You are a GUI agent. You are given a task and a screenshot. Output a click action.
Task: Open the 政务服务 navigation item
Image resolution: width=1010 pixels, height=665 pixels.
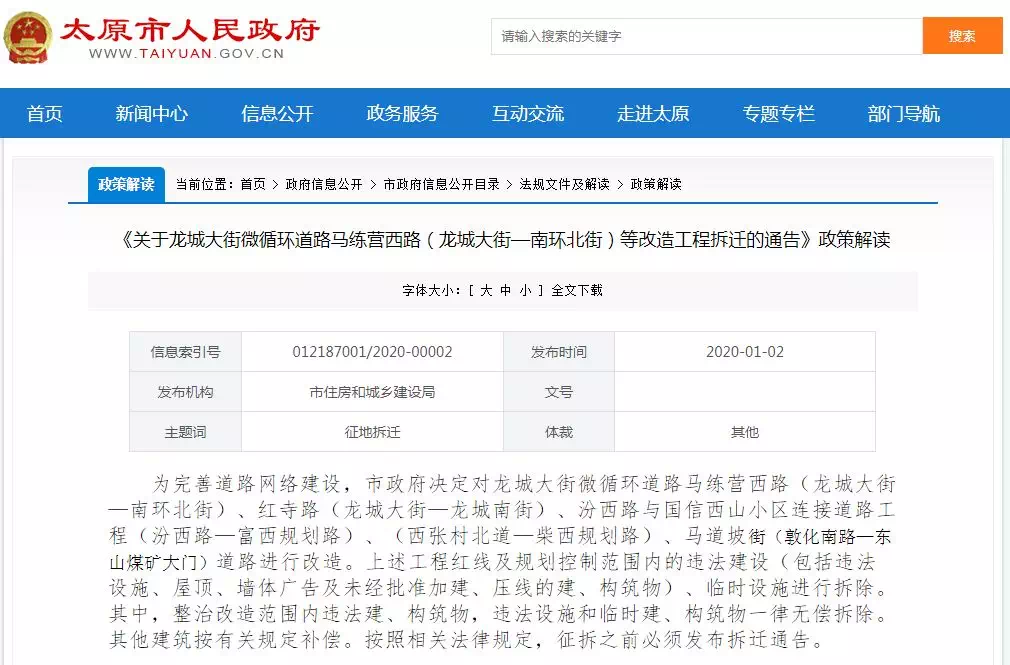[403, 113]
